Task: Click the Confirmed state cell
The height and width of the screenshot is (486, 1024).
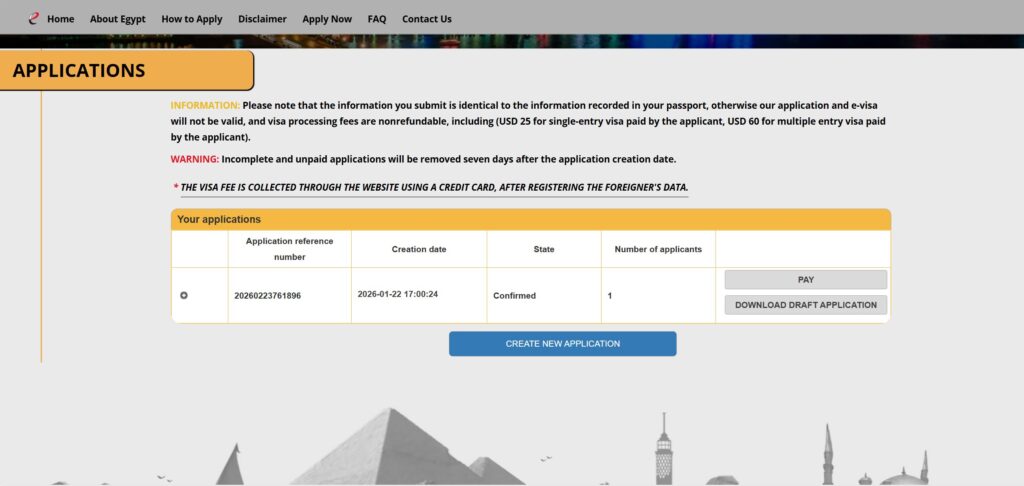Action: click(515, 296)
